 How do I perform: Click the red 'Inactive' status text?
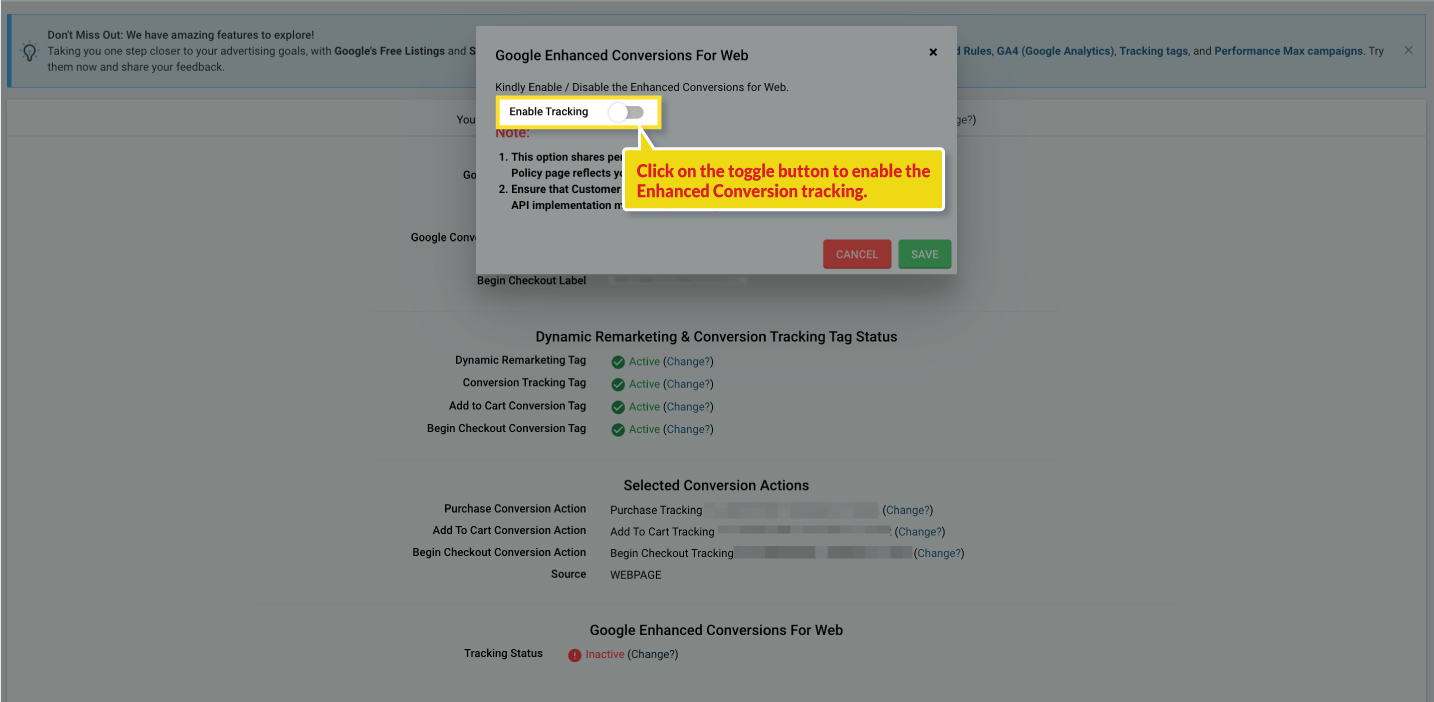click(x=605, y=654)
